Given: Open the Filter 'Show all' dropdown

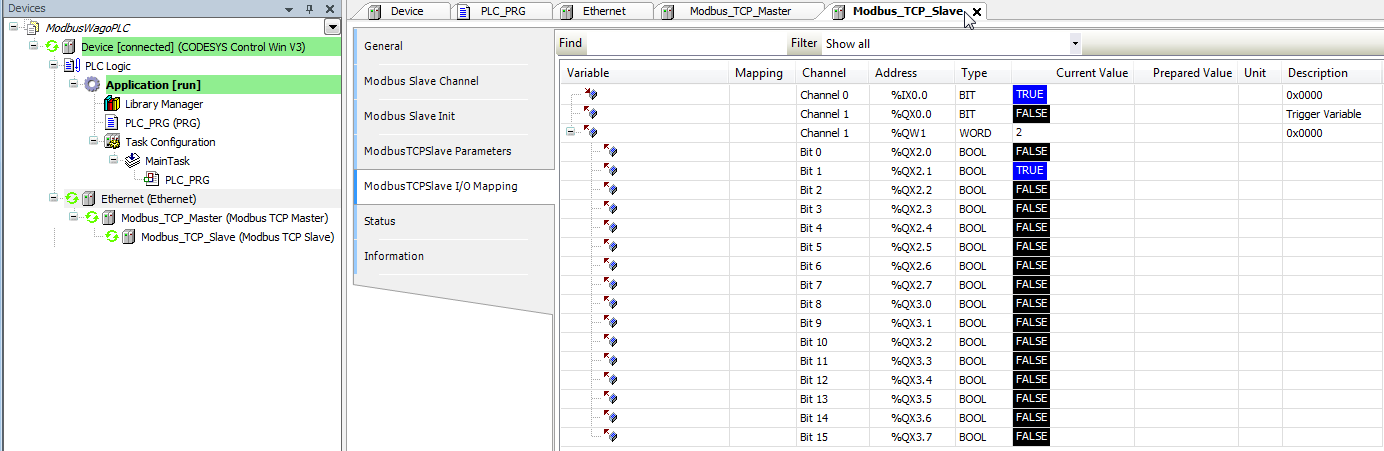Looking at the screenshot, I should tap(1075, 44).
